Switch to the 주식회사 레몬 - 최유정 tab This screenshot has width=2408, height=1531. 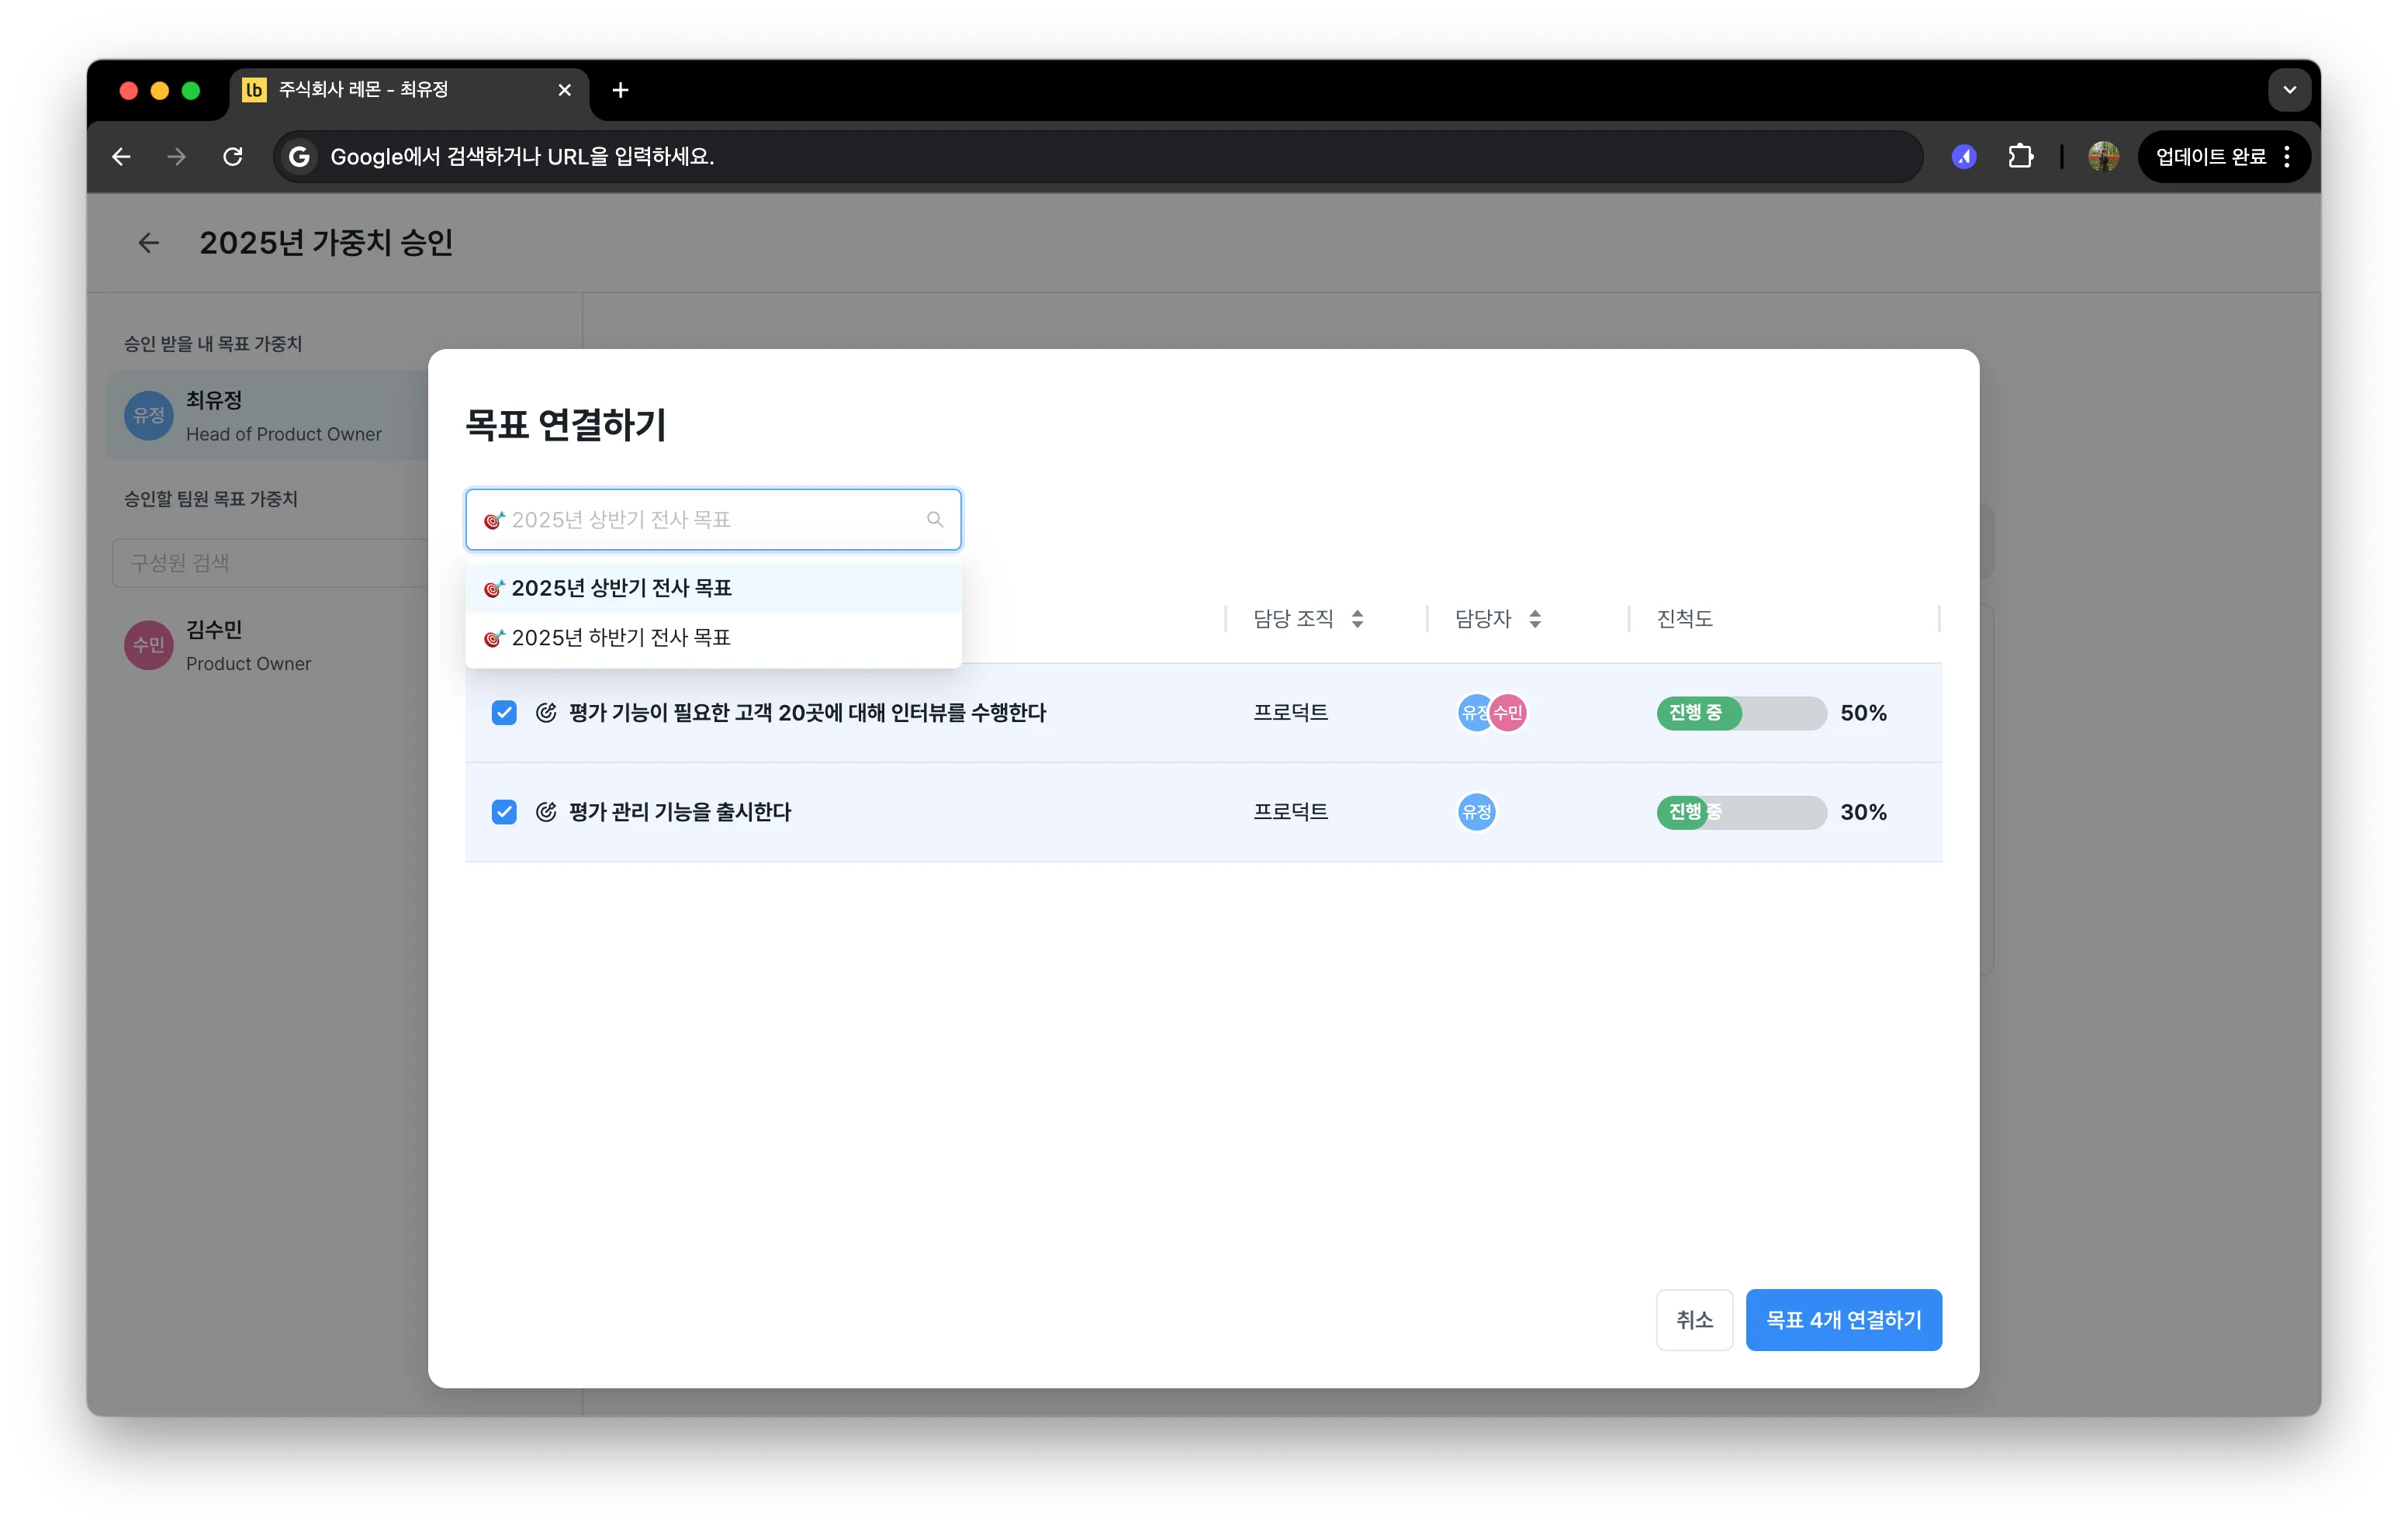point(409,90)
